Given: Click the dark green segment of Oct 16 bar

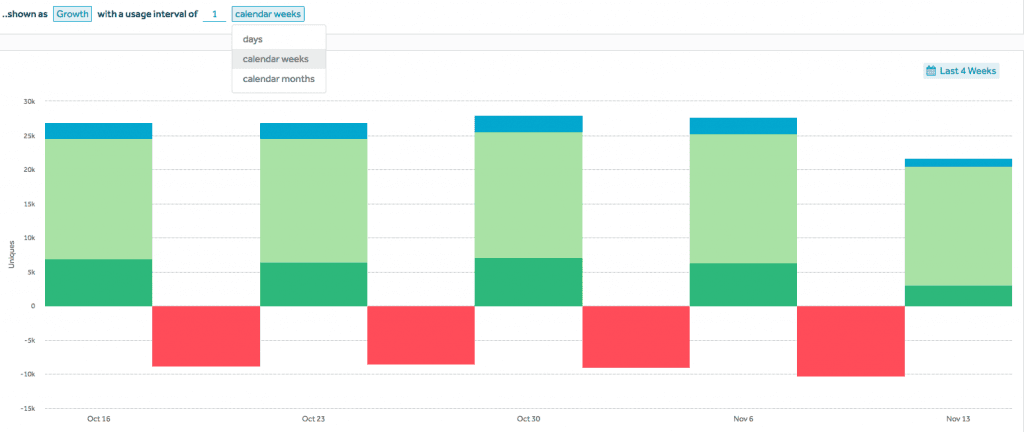Looking at the screenshot, I should [98, 282].
